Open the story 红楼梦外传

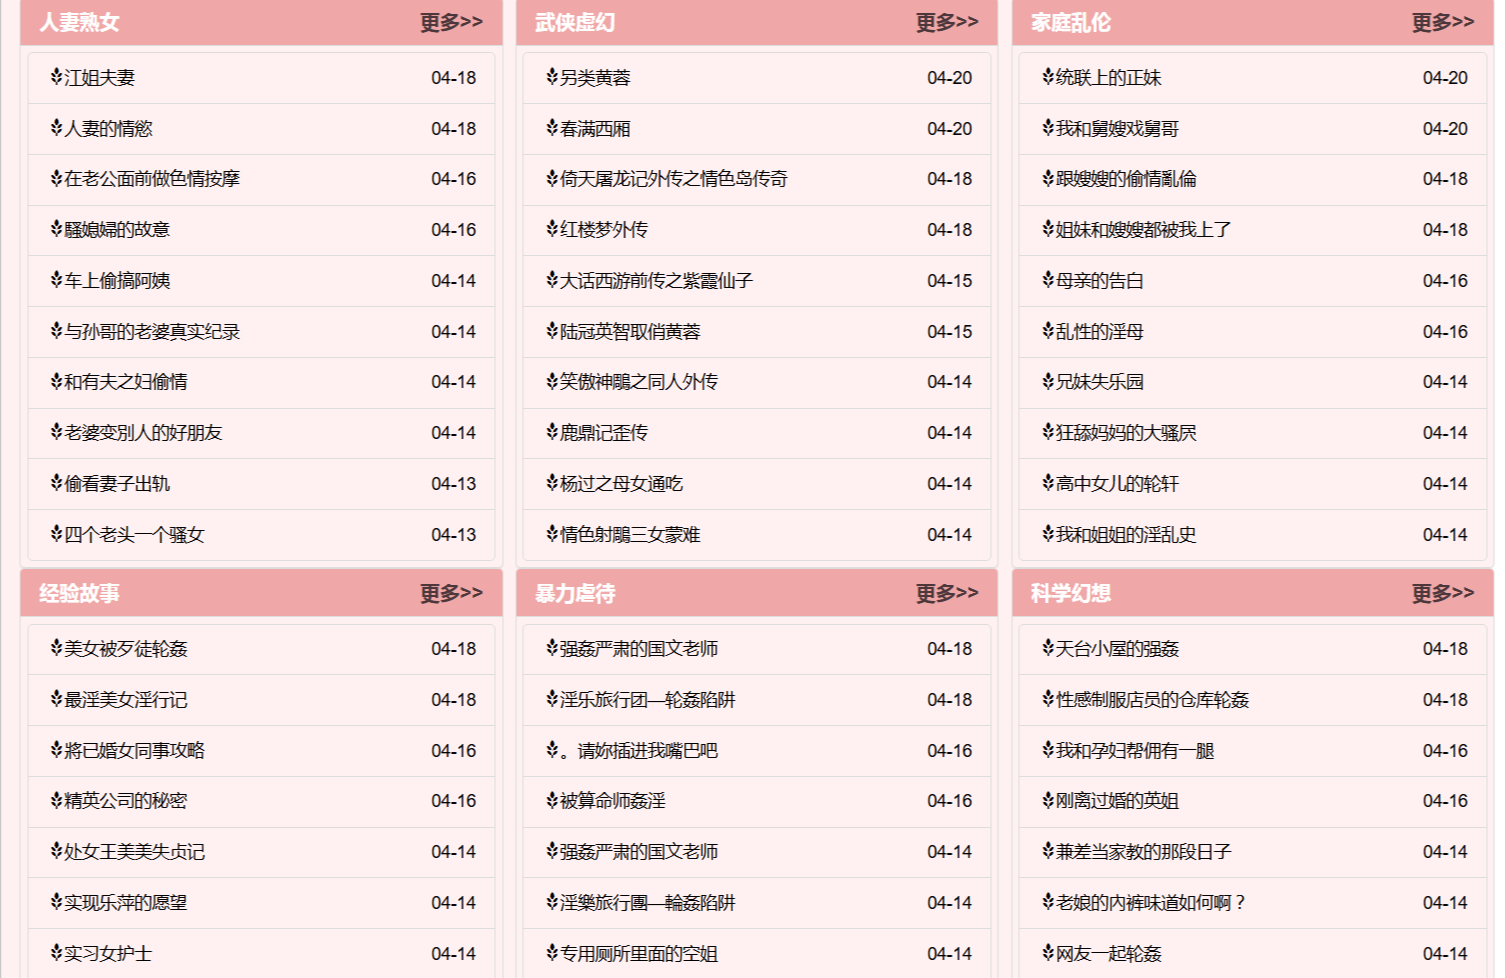coord(604,230)
